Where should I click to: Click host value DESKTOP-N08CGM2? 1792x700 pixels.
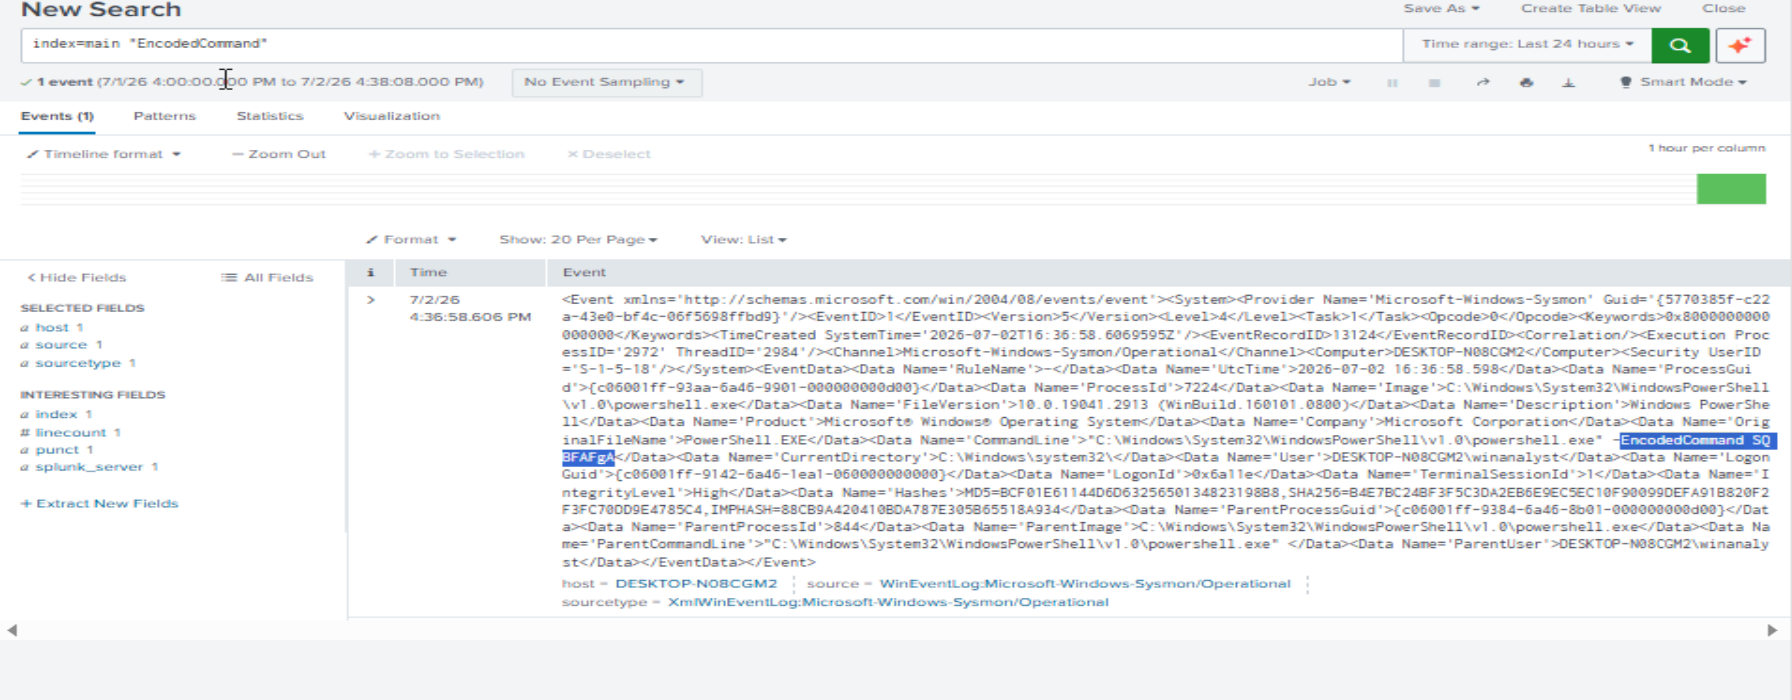point(696,584)
